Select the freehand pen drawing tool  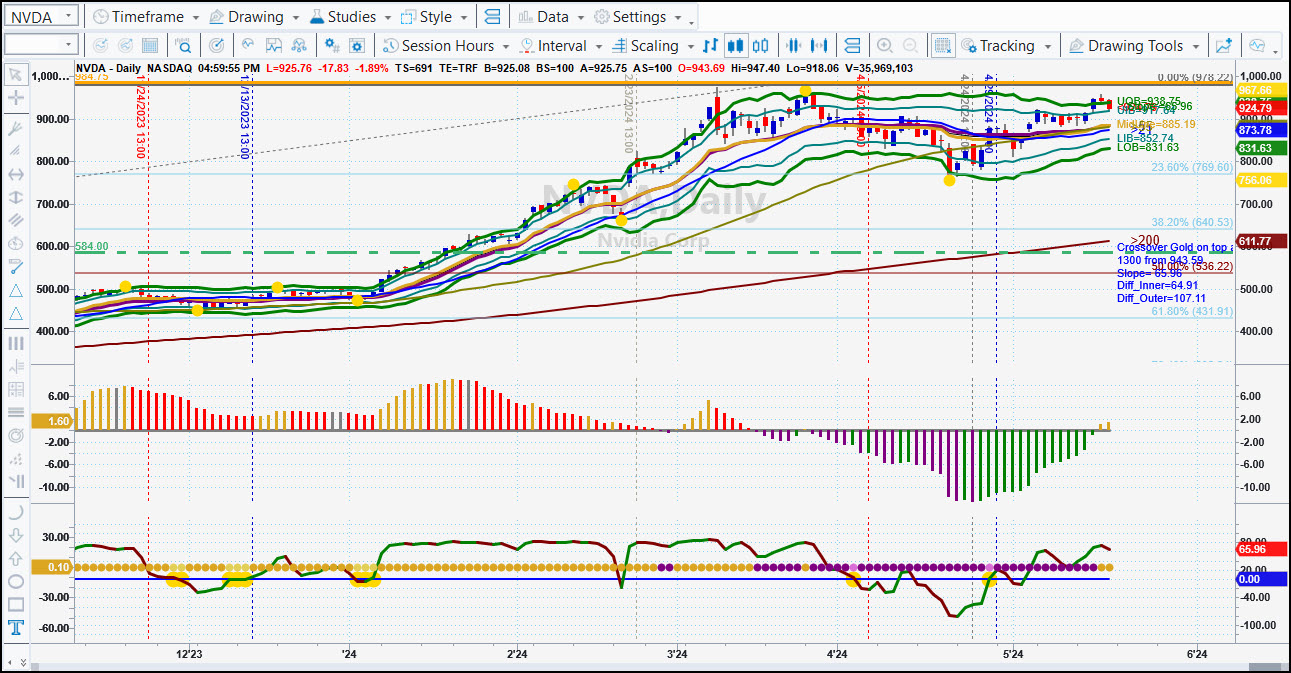click(15, 267)
